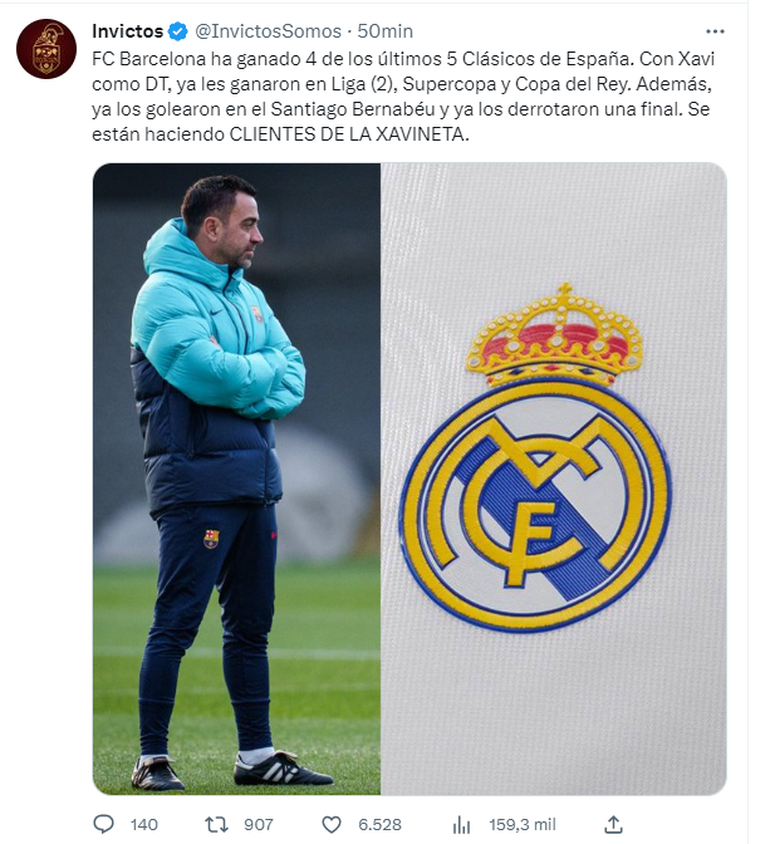Open the @InvictosSomos handle link
Viewport: 770px width, 844px height.
(268, 31)
